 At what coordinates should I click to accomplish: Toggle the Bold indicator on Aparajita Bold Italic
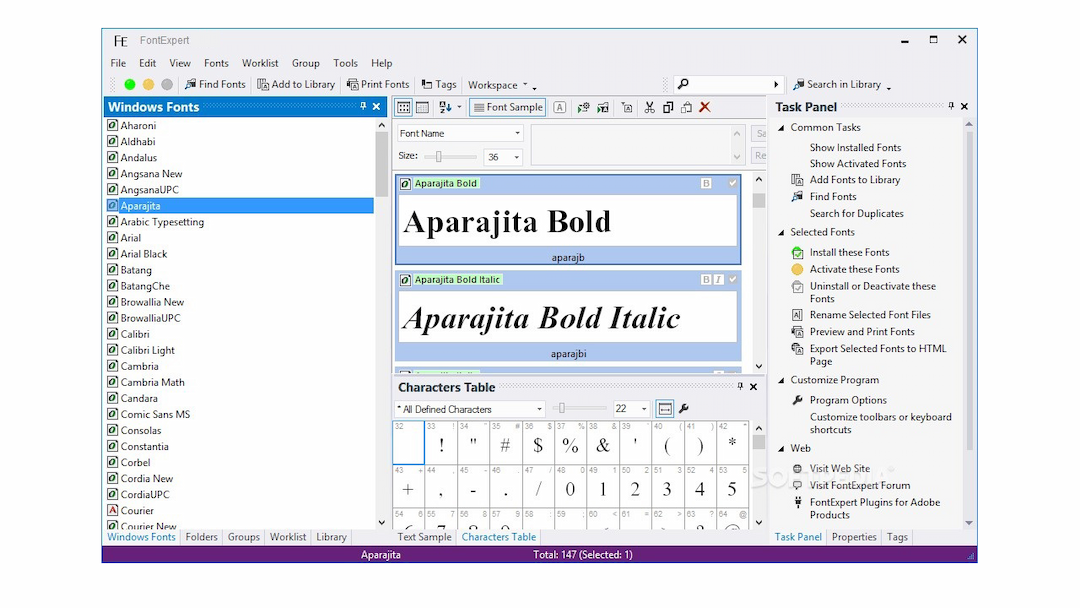[706, 280]
